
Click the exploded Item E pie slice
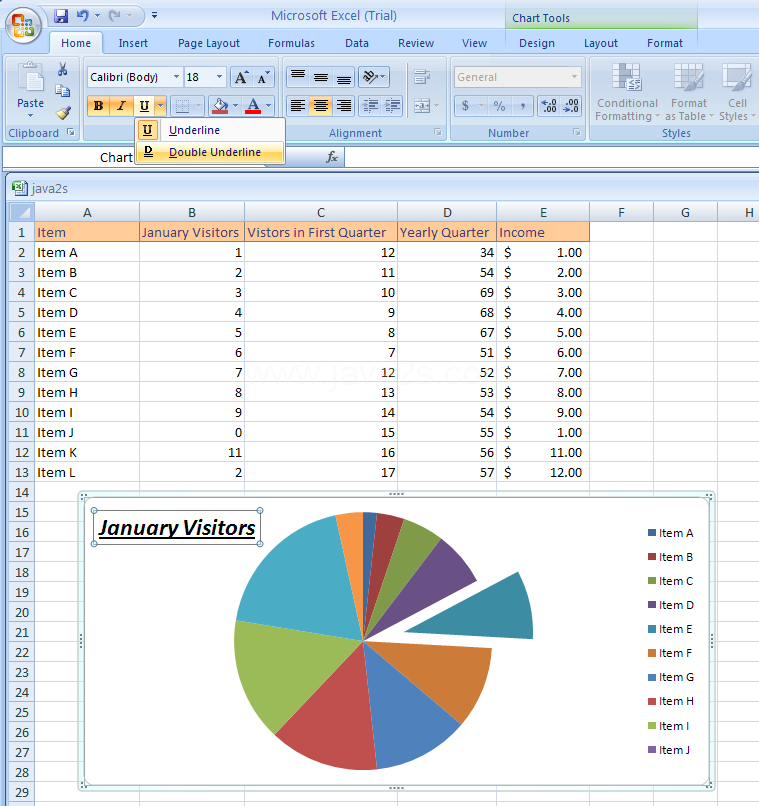[483, 610]
